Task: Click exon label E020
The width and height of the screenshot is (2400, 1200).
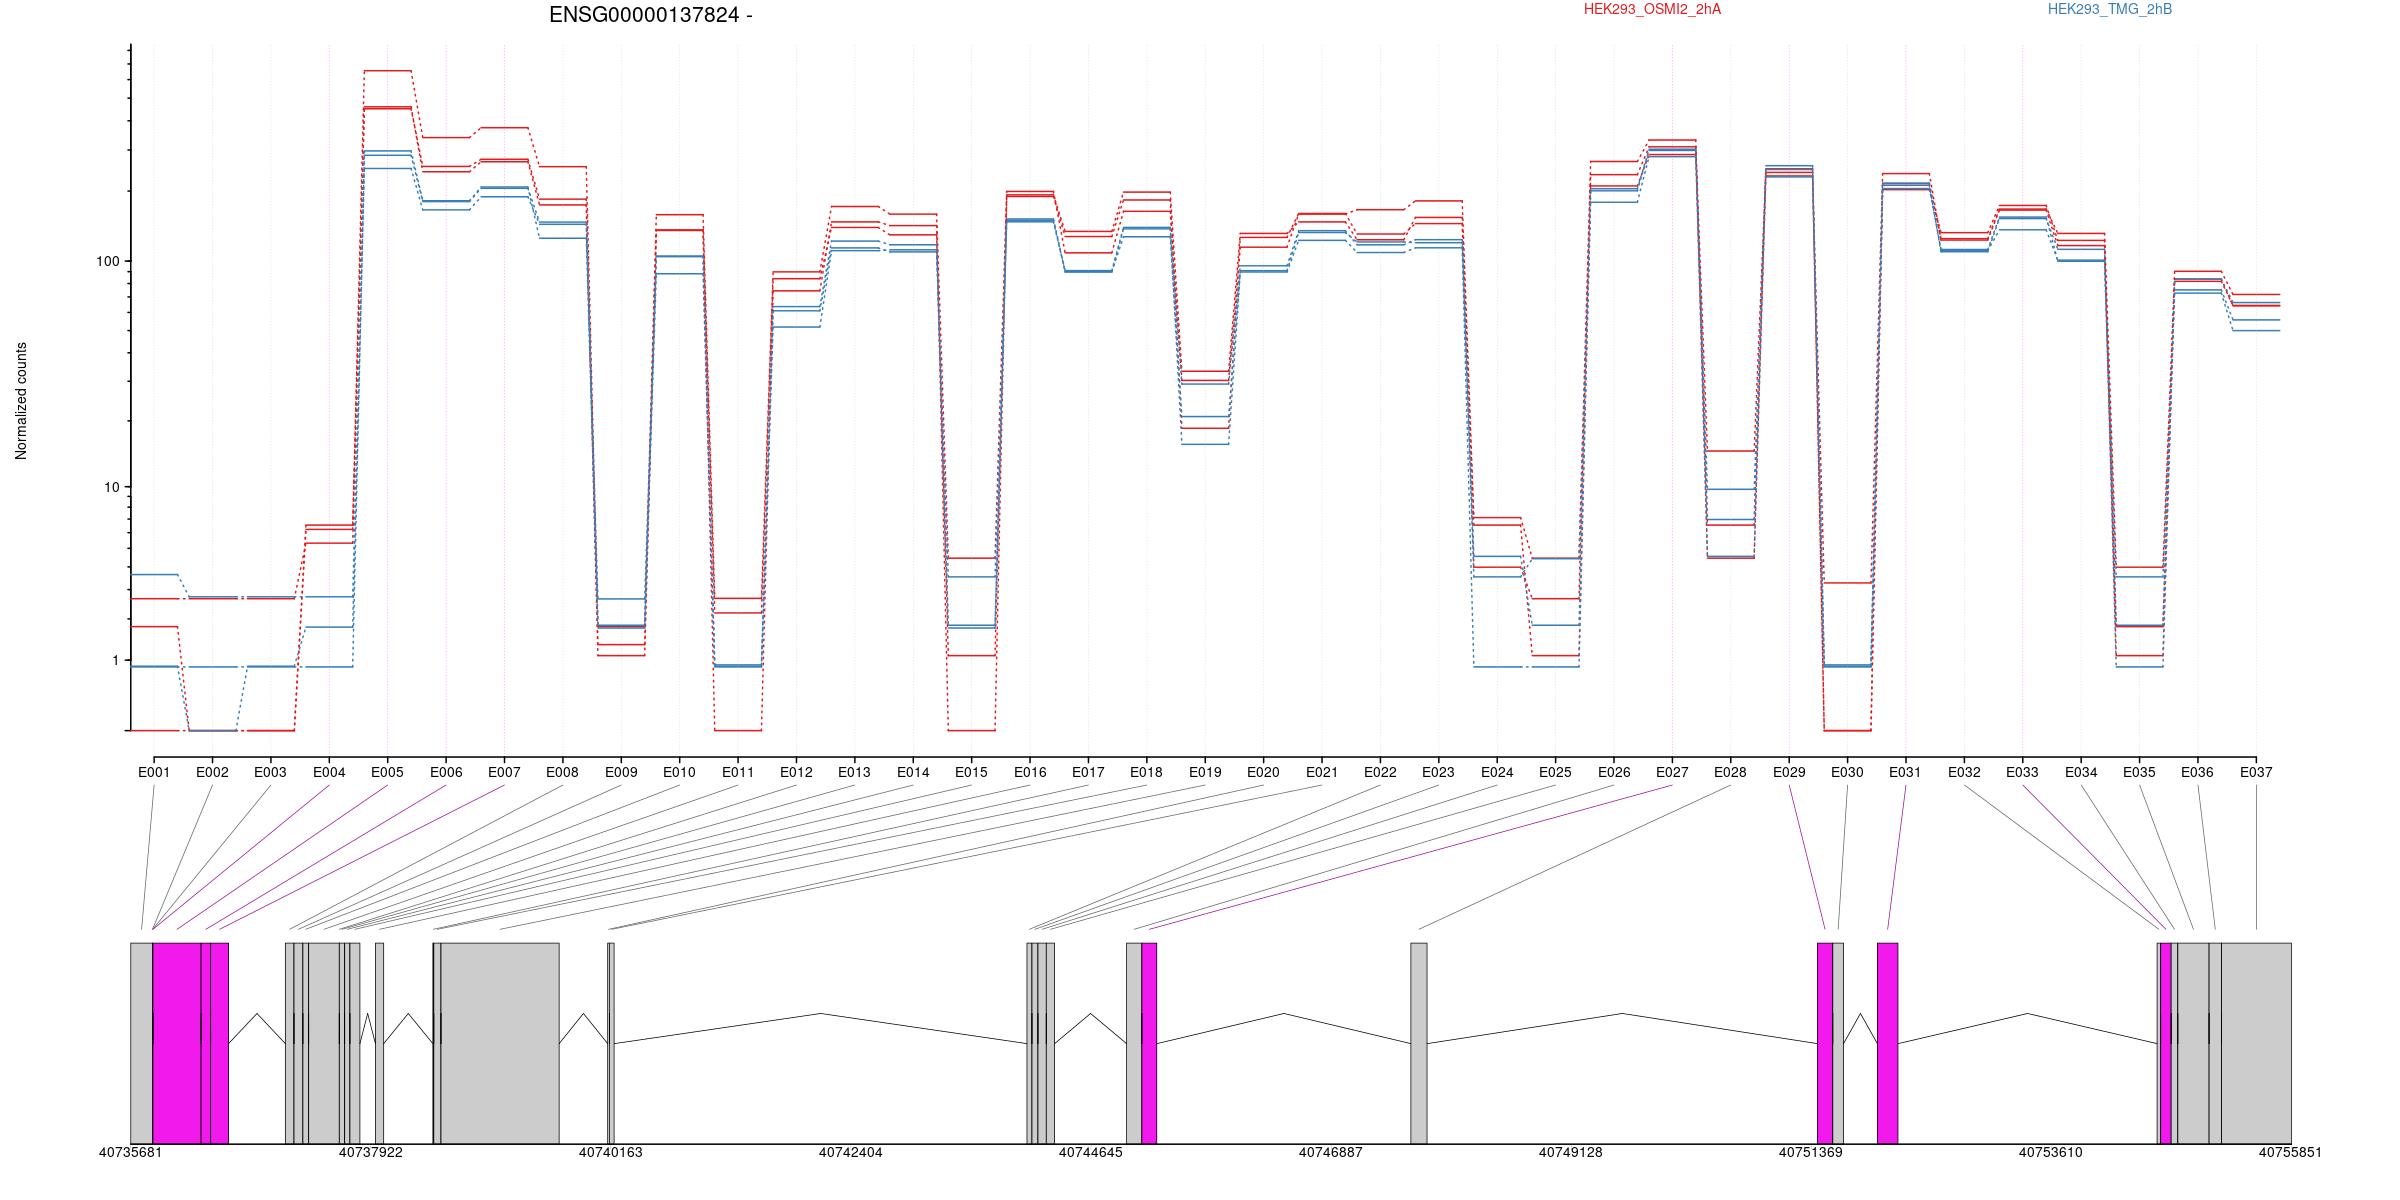Action: [1263, 772]
